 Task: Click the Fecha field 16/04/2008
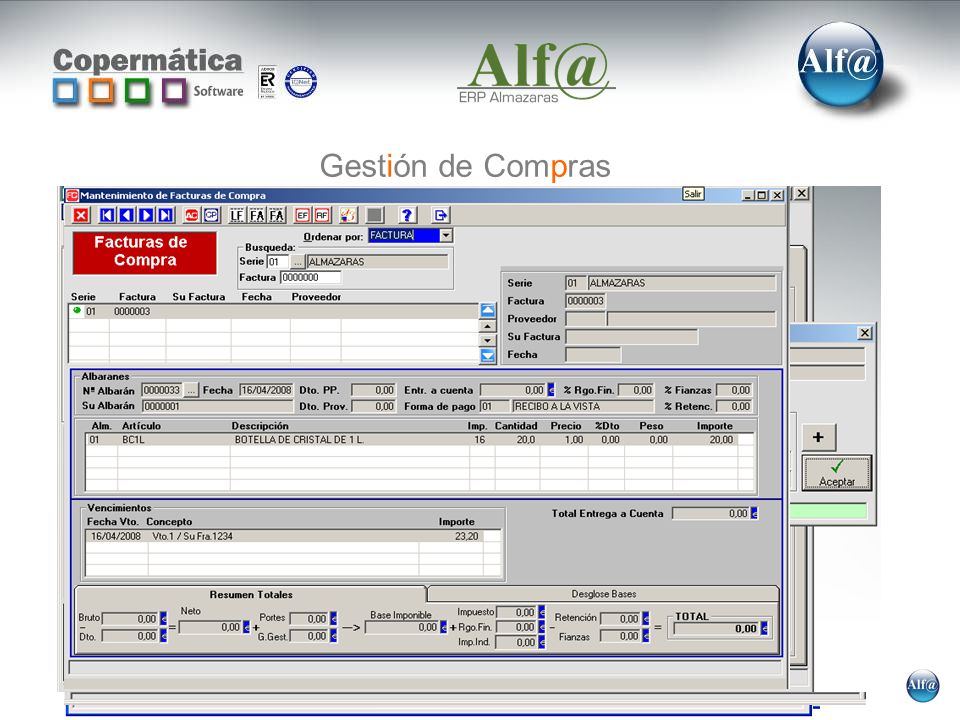[266, 390]
